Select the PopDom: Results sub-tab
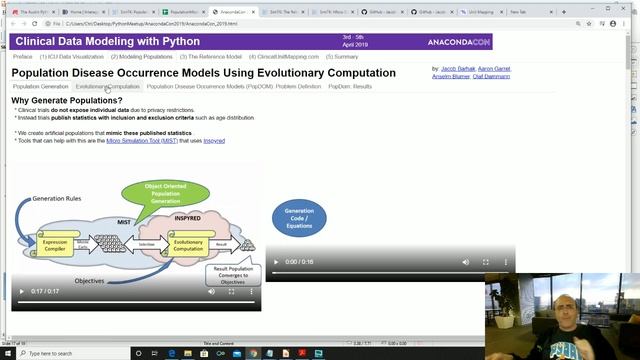 (x=350, y=87)
